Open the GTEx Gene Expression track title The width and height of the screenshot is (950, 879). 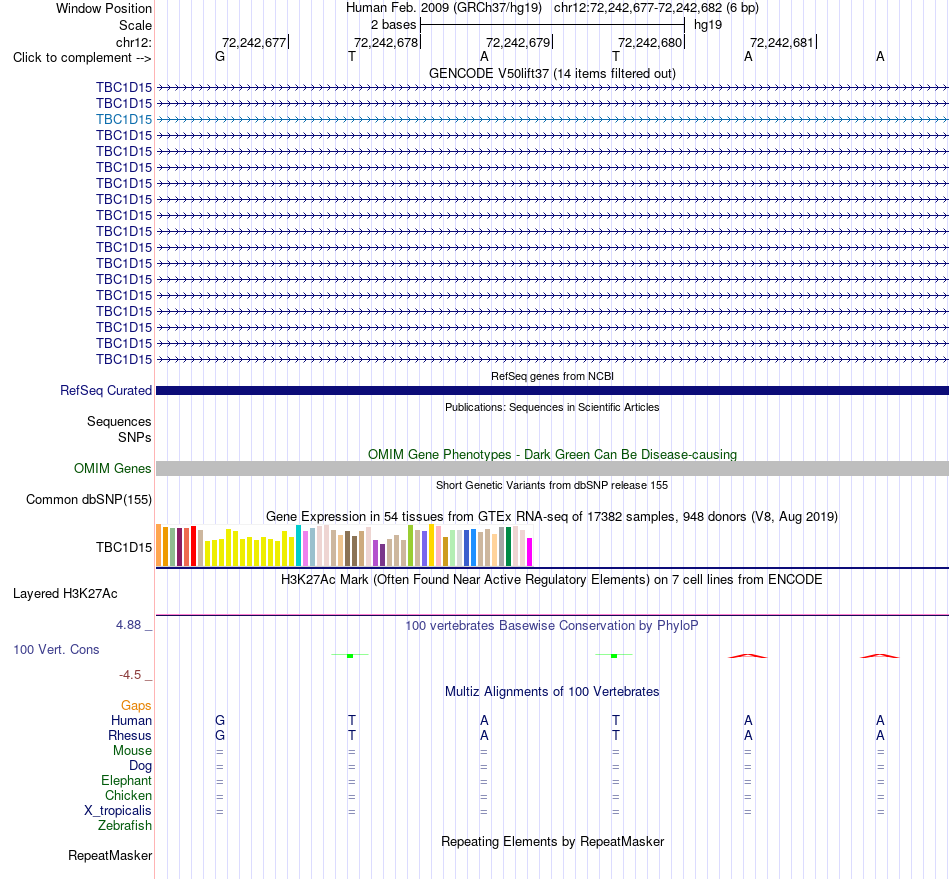(552, 517)
